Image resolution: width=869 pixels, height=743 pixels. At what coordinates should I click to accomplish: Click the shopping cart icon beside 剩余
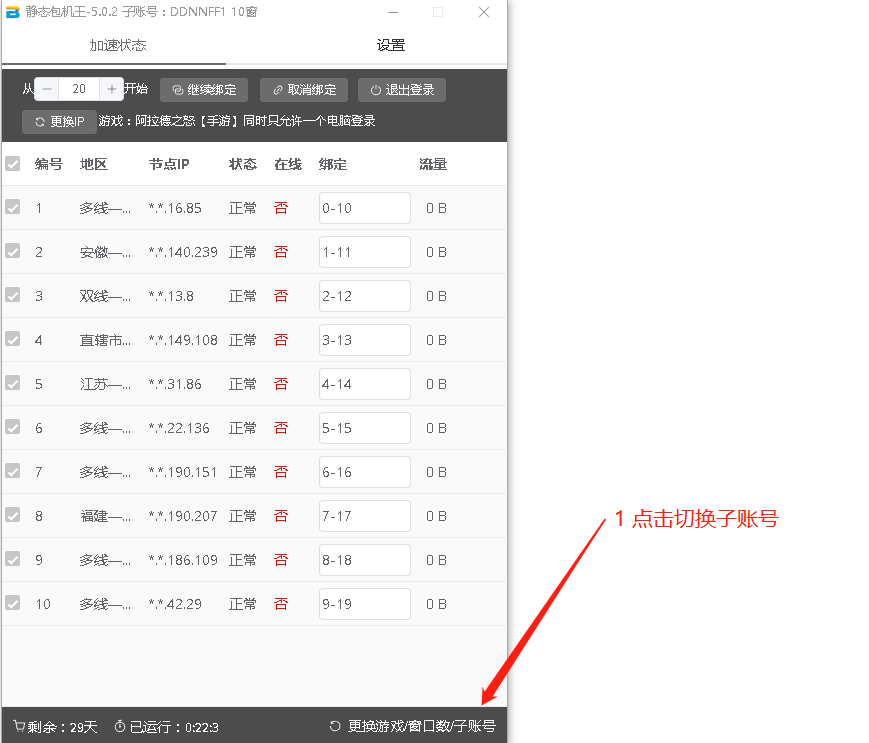[x=19, y=727]
